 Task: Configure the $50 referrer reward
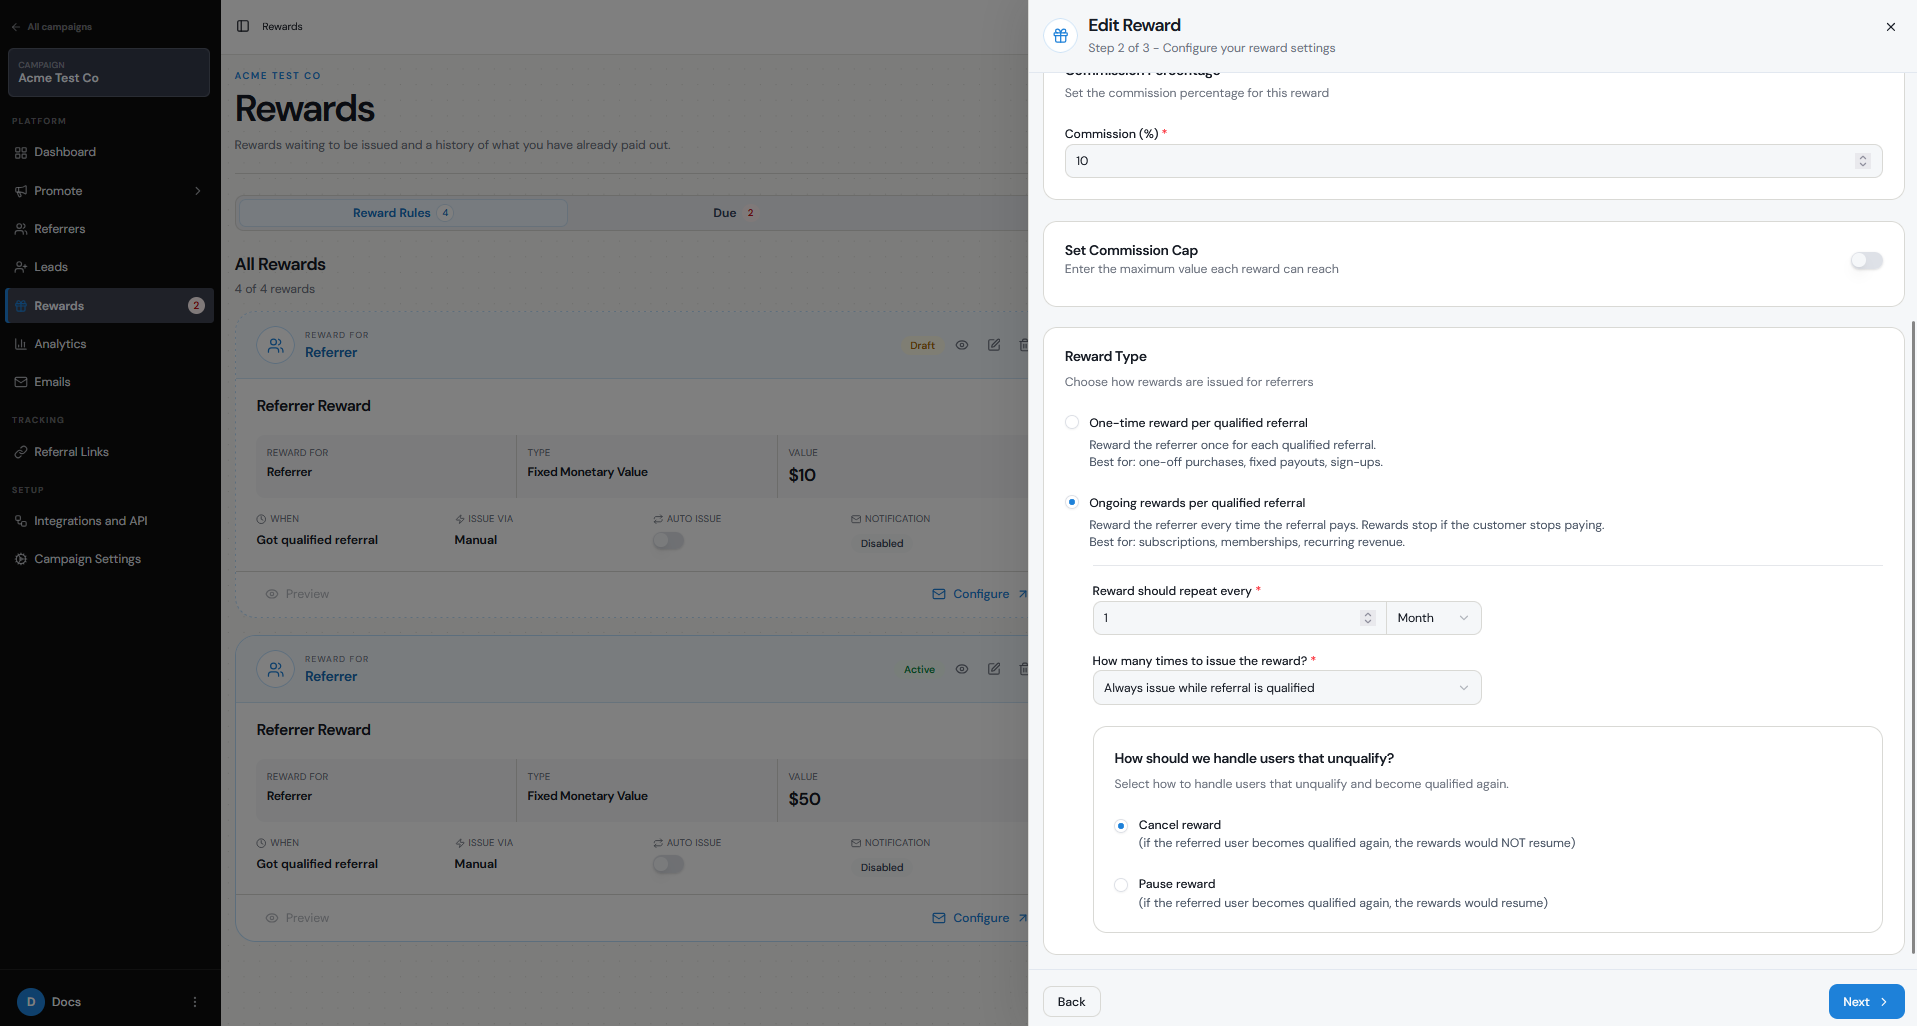click(x=980, y=918)
